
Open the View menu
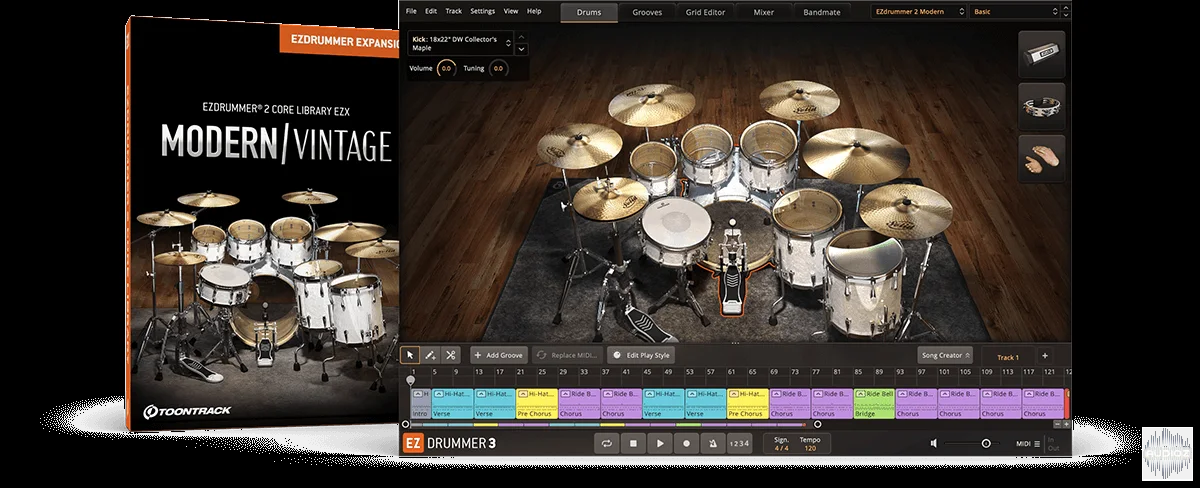click(511, 11)
